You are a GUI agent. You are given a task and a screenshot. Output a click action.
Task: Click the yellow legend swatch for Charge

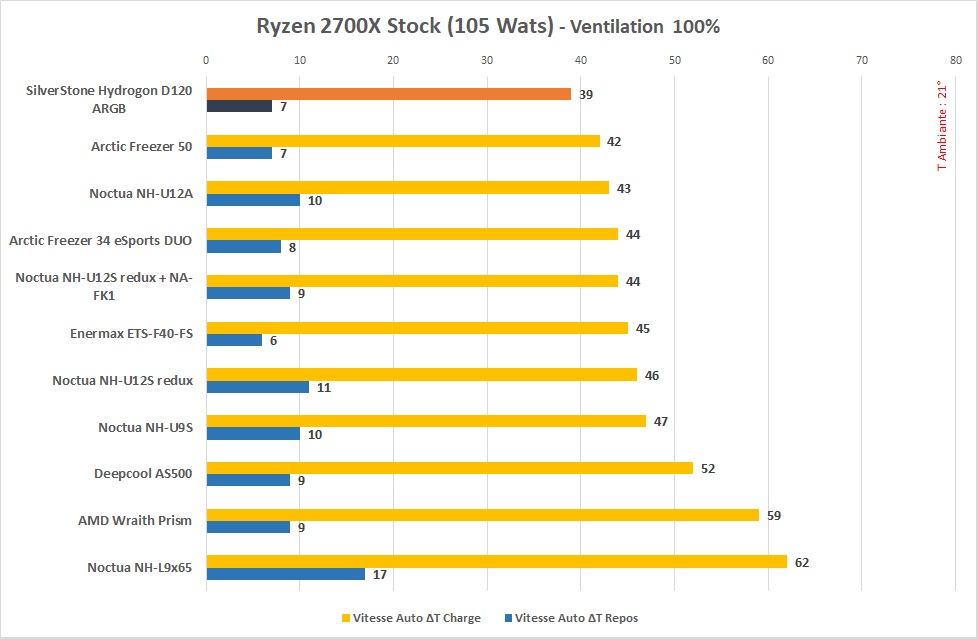[x=346, y=618]
